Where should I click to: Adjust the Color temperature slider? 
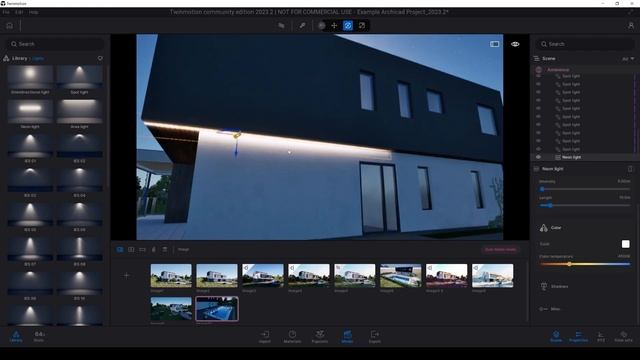point(584,264)
